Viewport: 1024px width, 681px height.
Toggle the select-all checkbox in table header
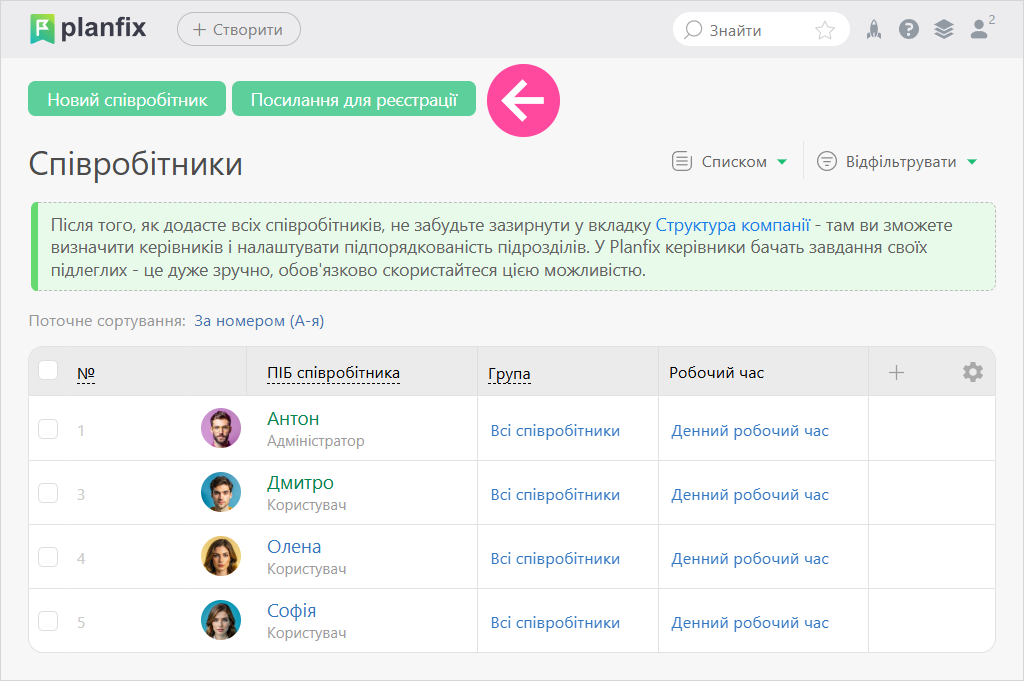[48, 371]
